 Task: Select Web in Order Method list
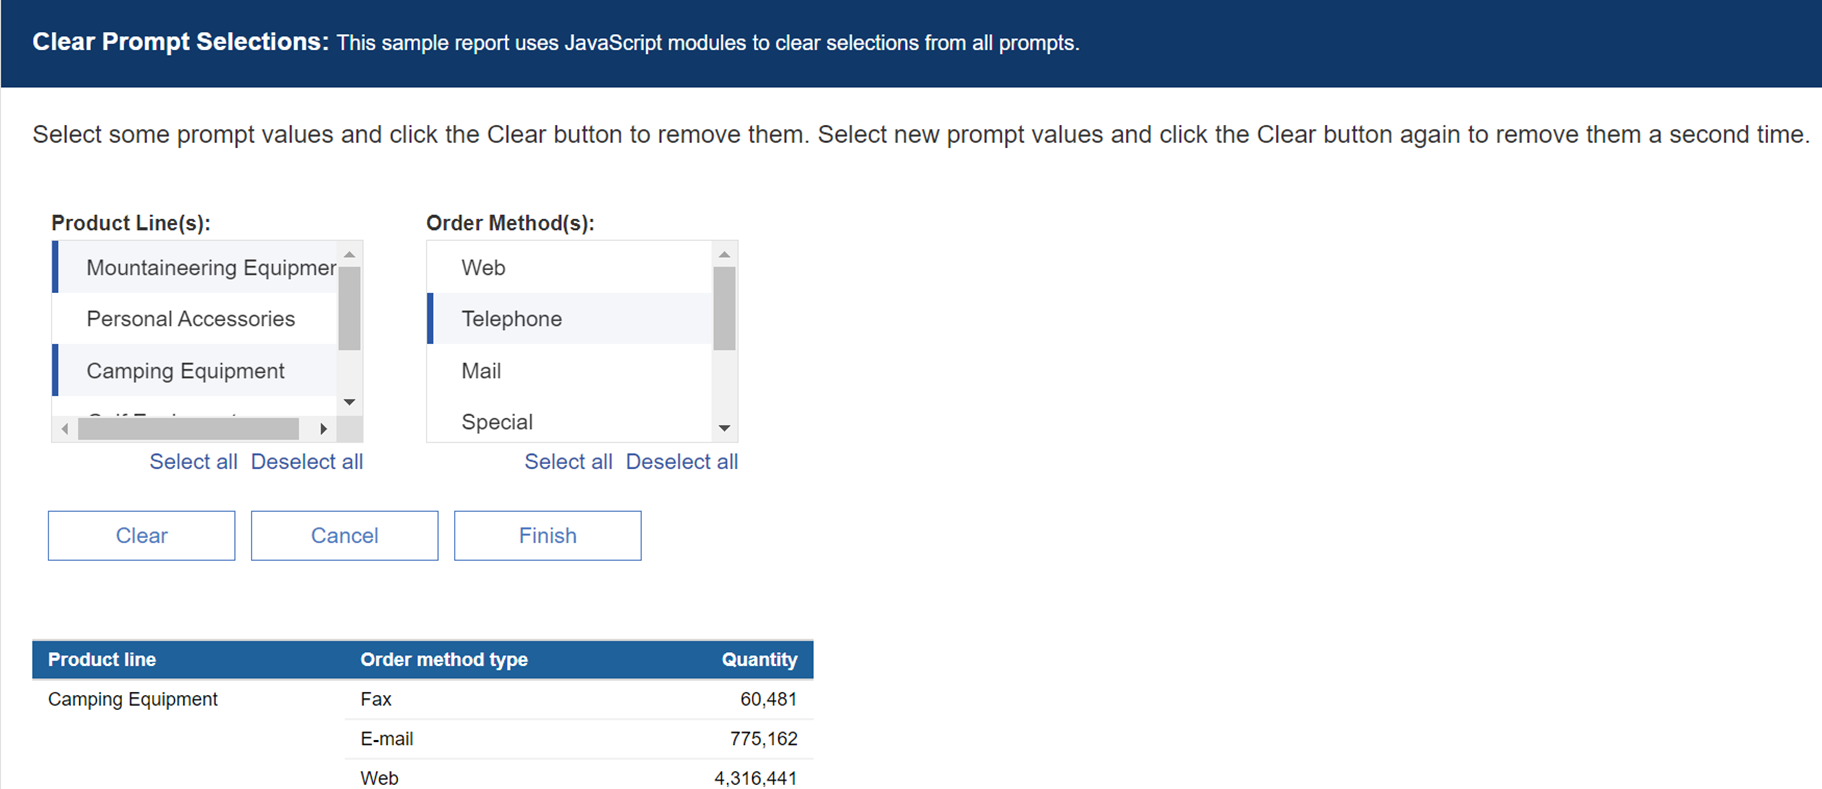click(570, 267)
